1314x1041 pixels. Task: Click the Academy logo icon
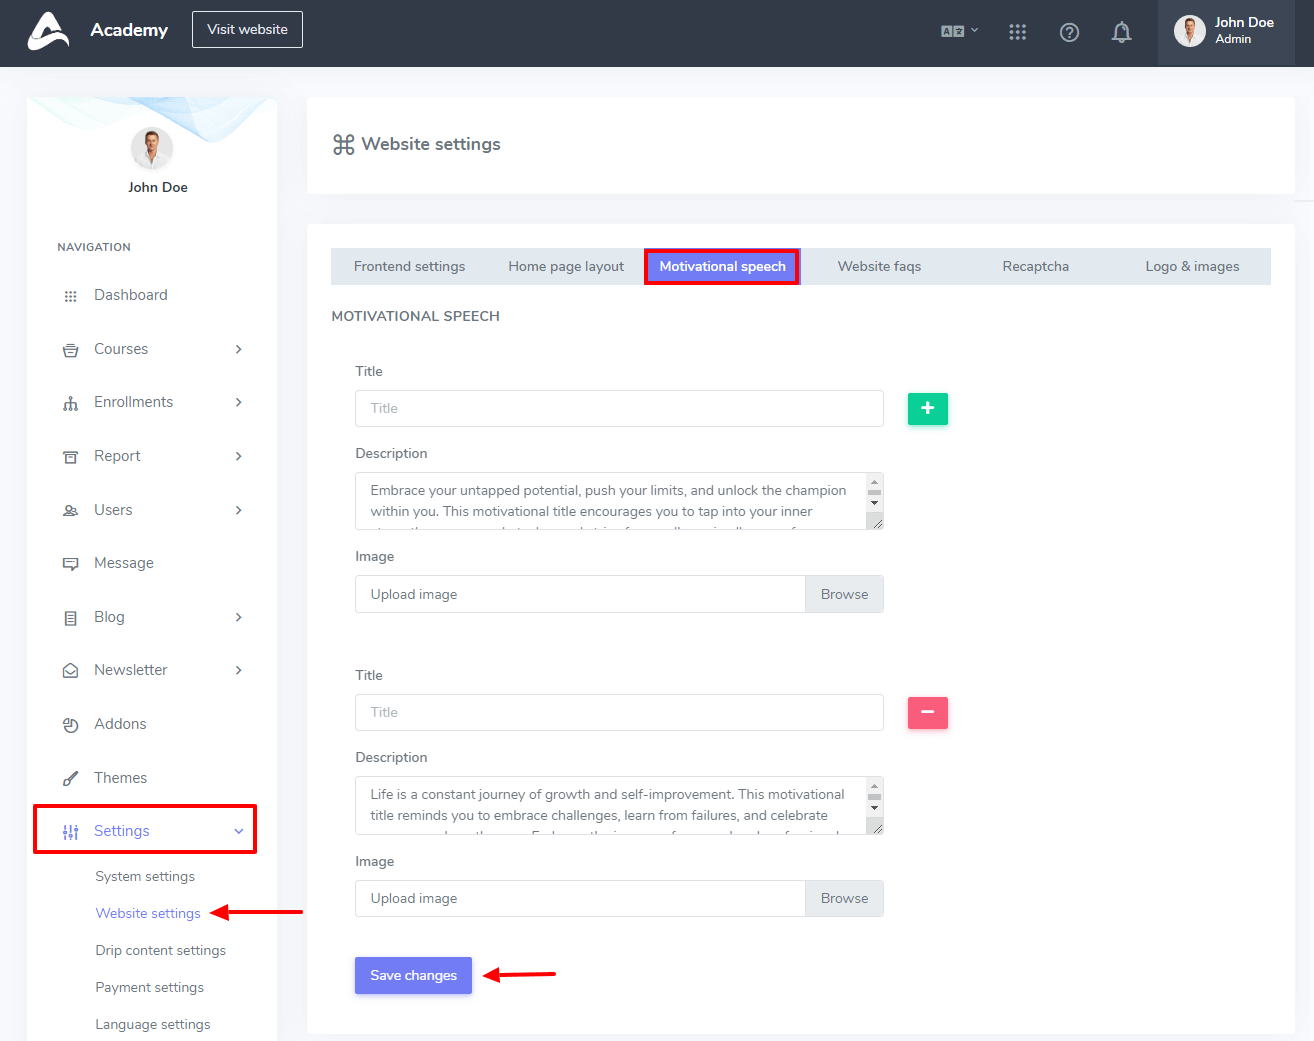(x=48, y=31)
